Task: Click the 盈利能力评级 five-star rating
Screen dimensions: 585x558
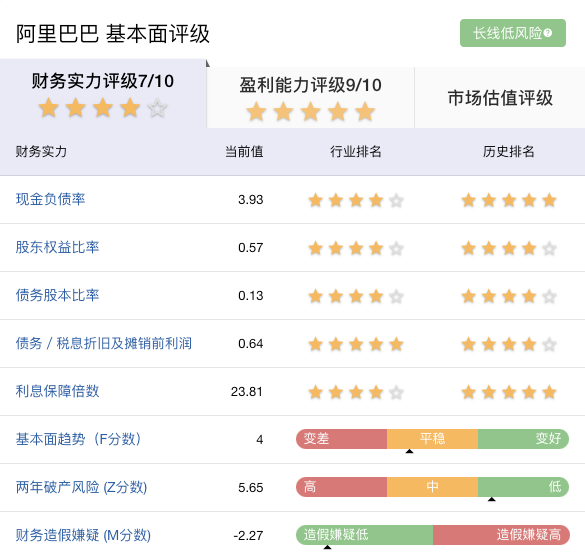Action: tap(310, 112)
